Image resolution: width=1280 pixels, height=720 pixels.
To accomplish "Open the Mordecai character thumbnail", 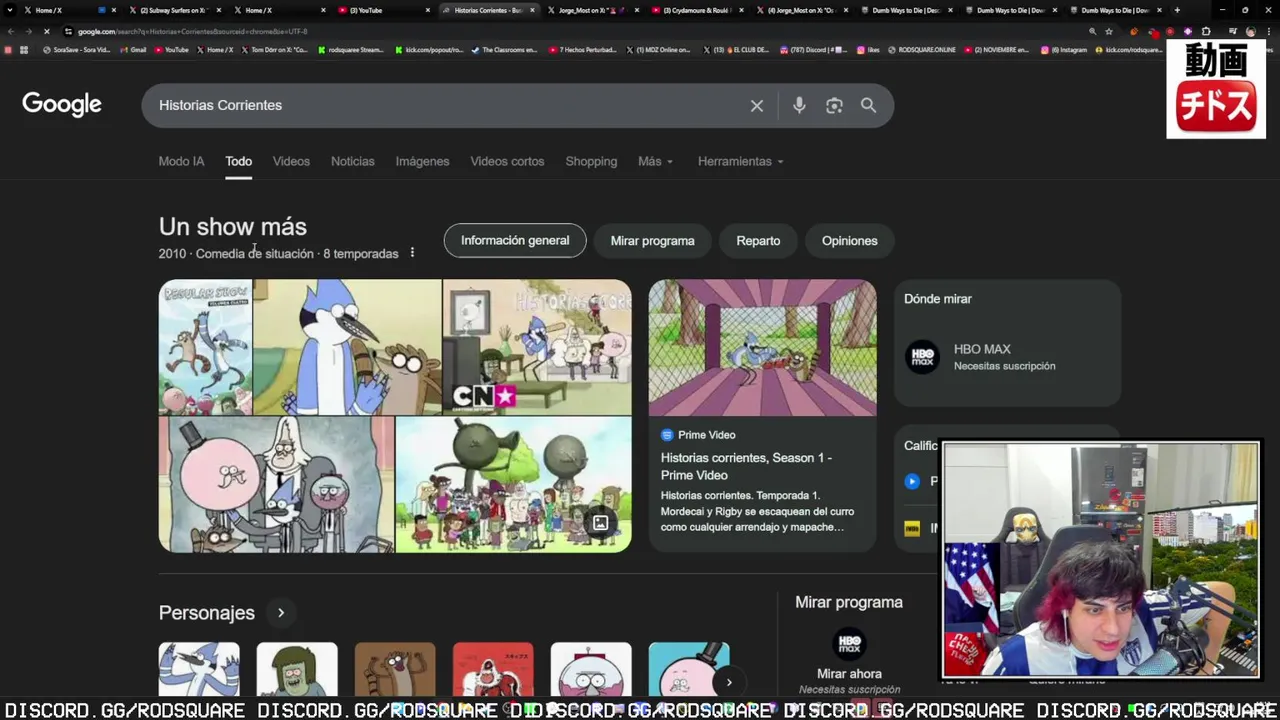I will point(199,669).
